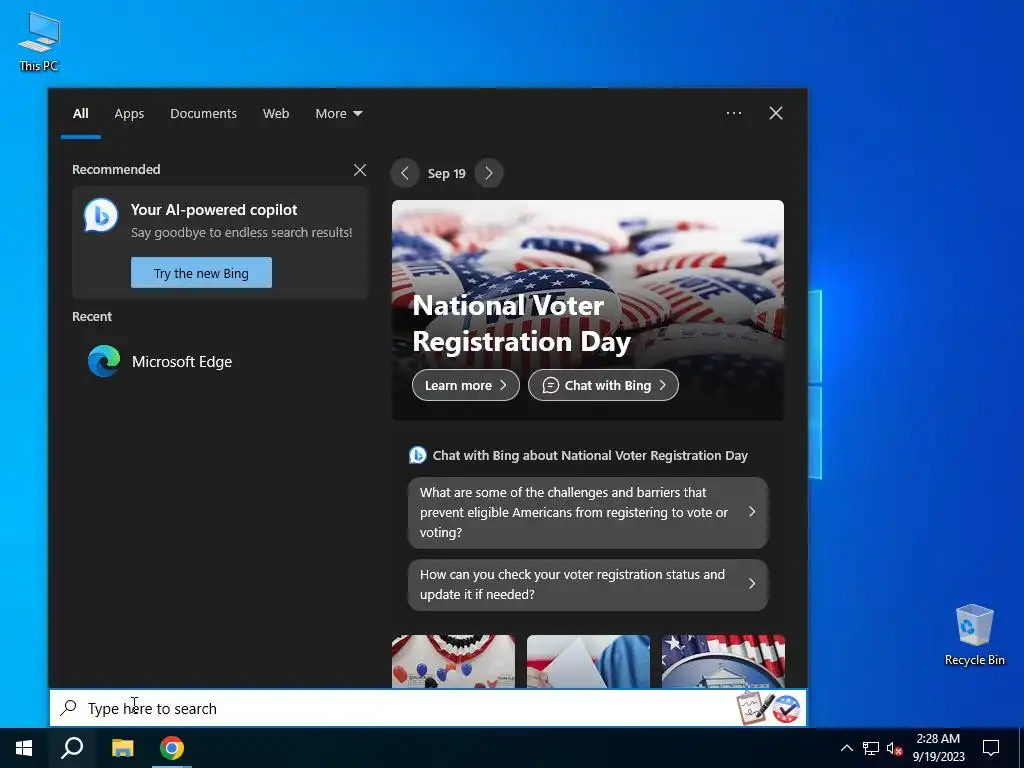This screenshot has width=1024, height=768.
Task: Open the notification center icon
Action: [991, 748]
